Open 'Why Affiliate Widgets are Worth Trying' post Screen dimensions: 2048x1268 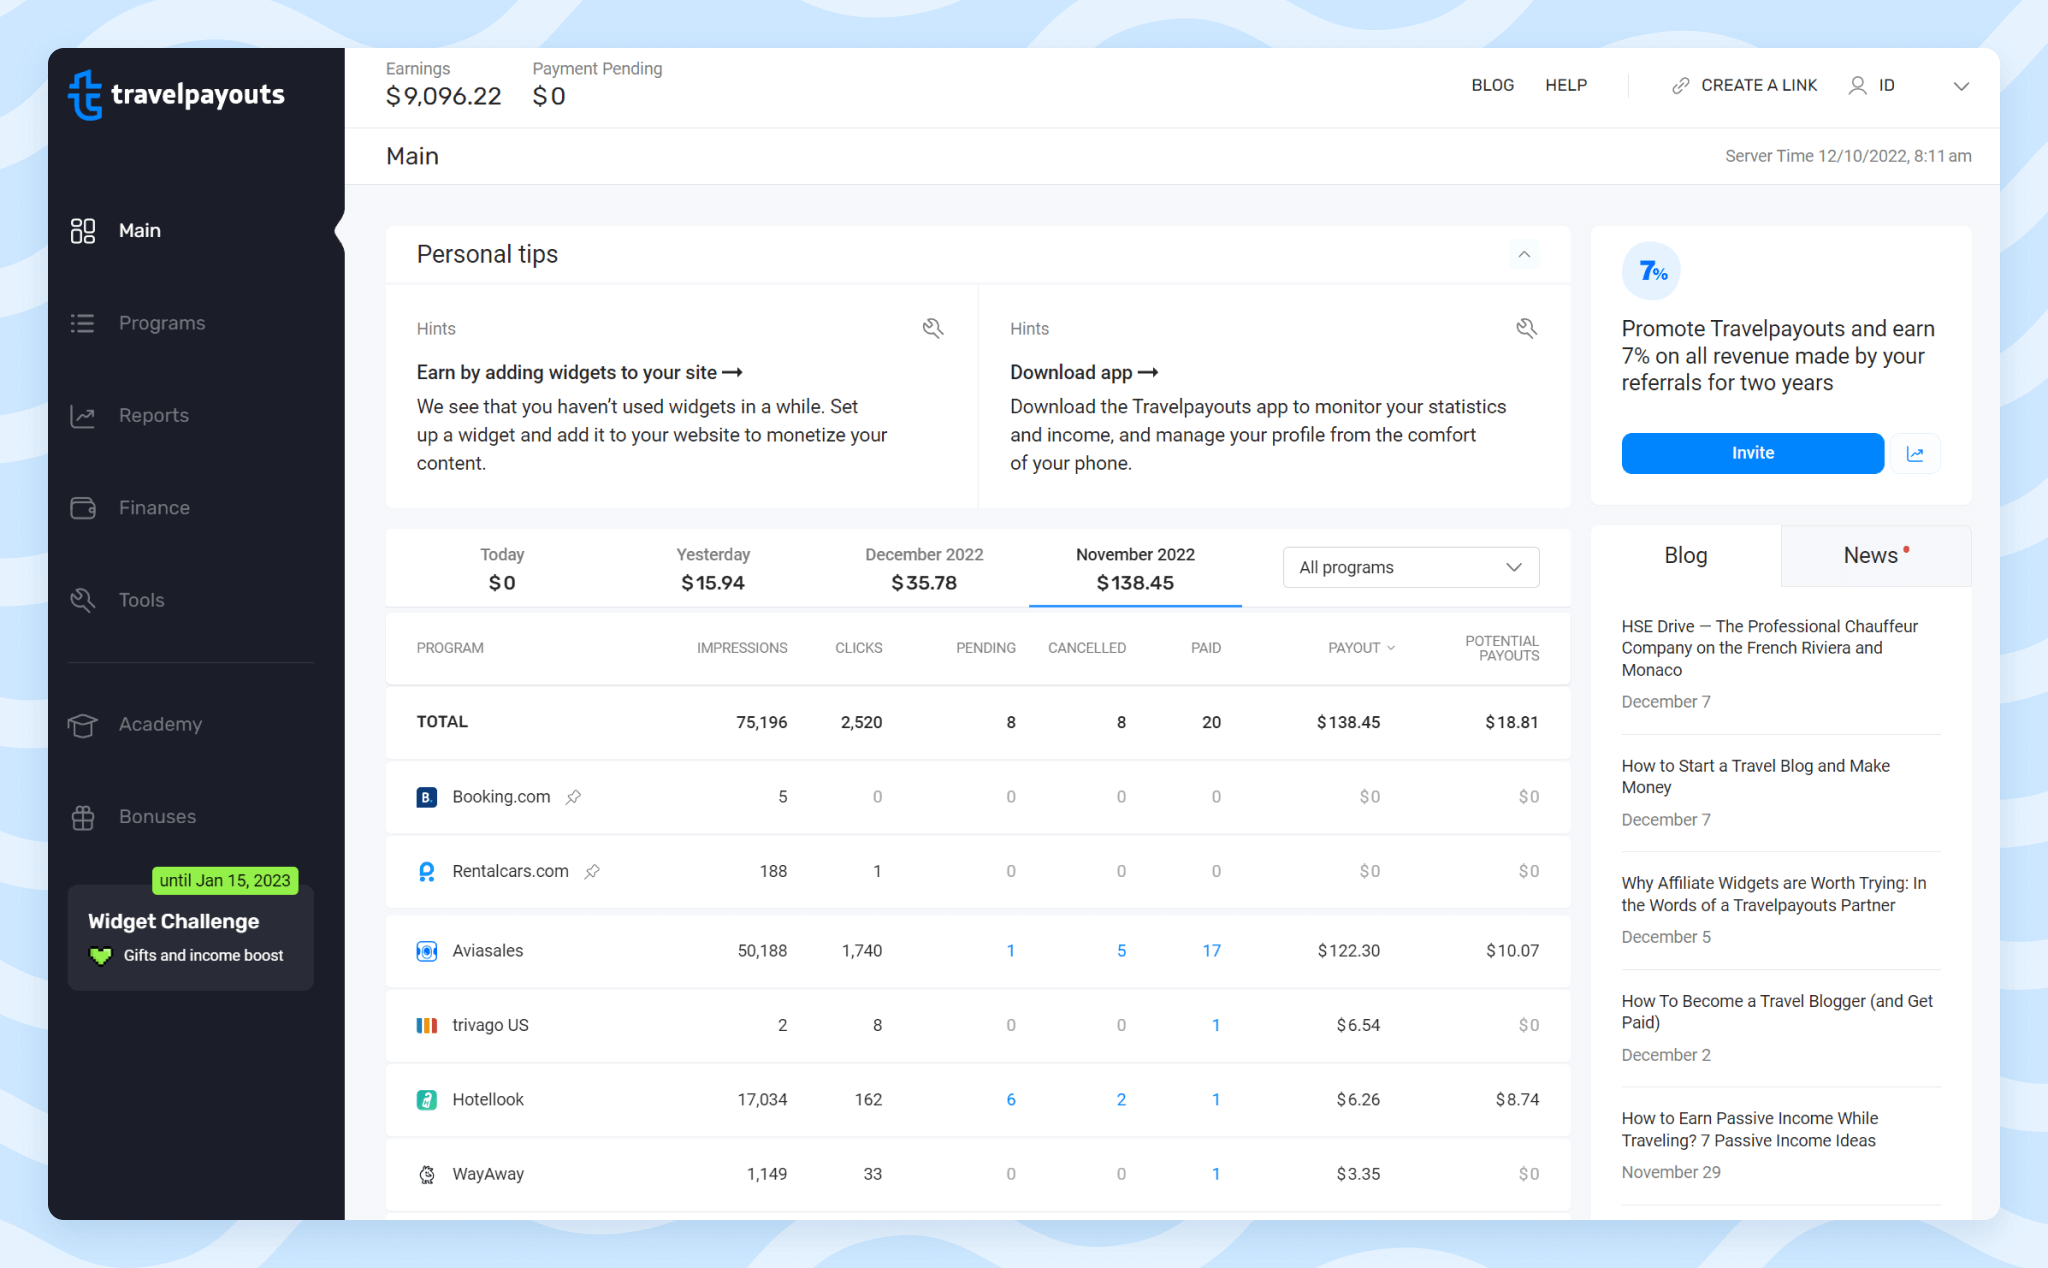pos(1773,894)
